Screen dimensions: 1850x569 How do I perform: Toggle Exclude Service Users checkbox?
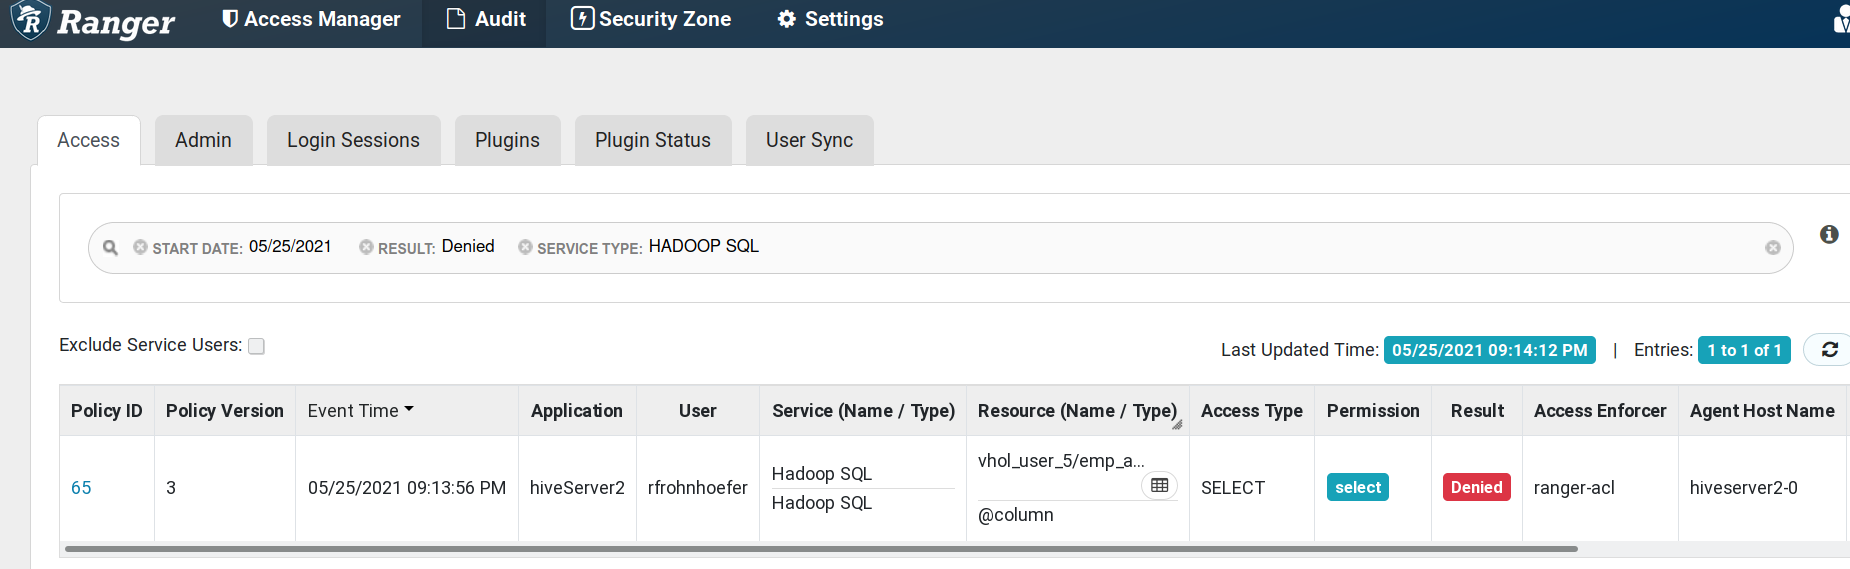coord(257,346)
